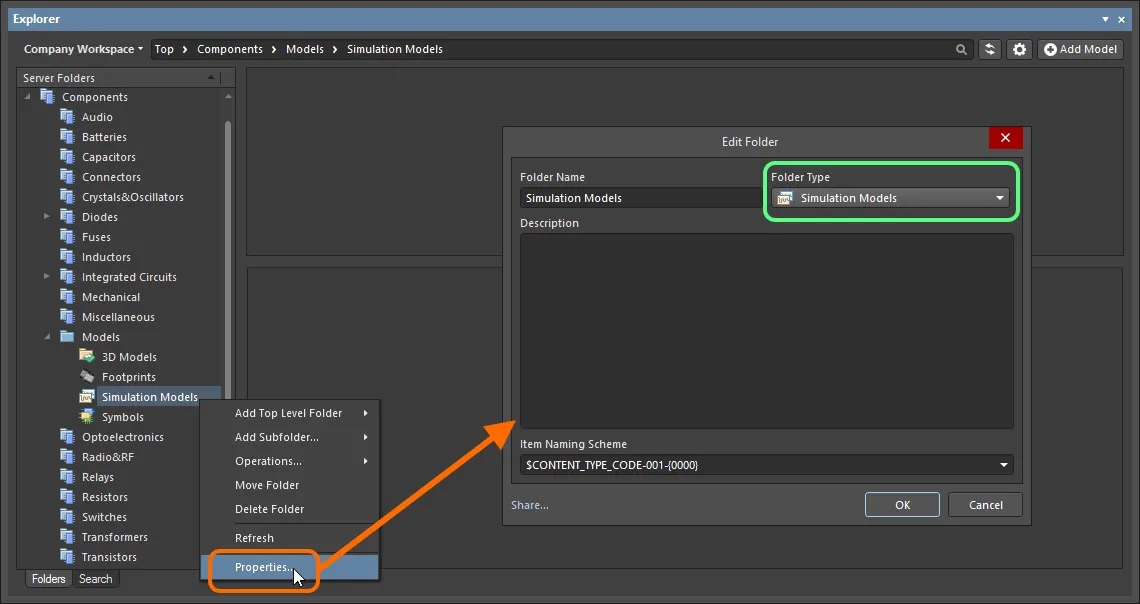Choose Refresh from context menu
1140x604 pixels.
[x=289, y=538]
